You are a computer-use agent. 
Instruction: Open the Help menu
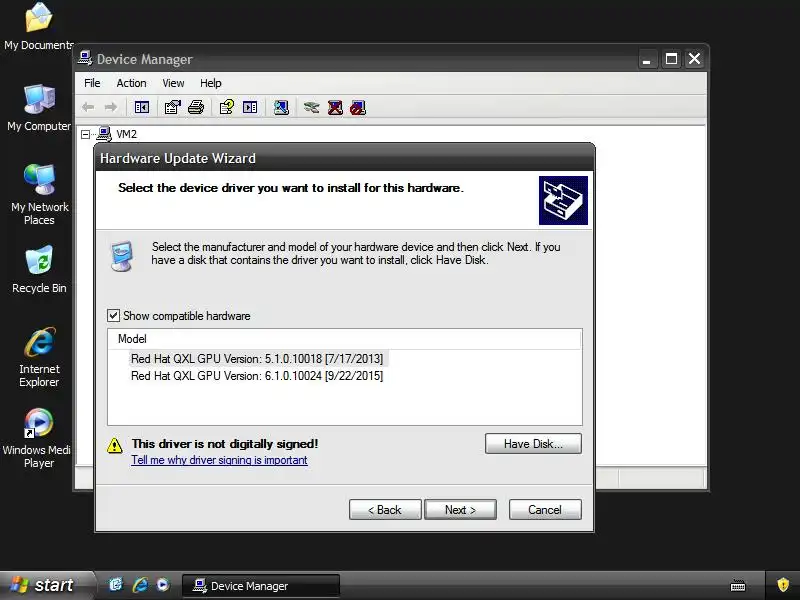click(210, 83)
